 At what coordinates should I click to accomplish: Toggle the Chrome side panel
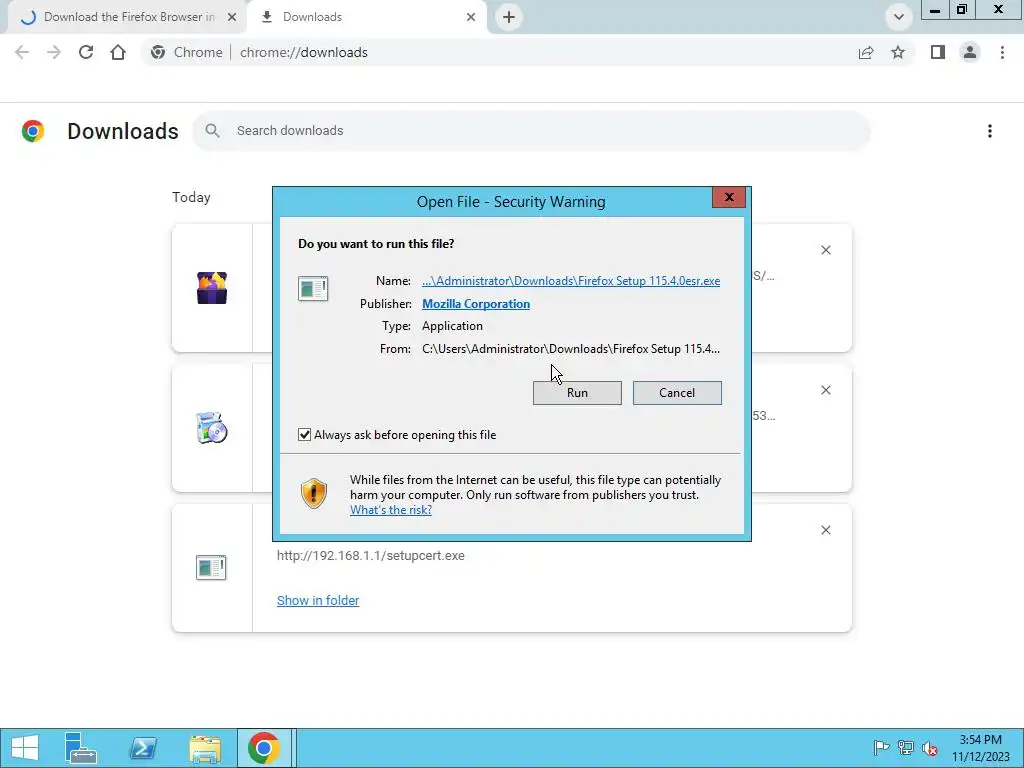[x=938, y=52]
